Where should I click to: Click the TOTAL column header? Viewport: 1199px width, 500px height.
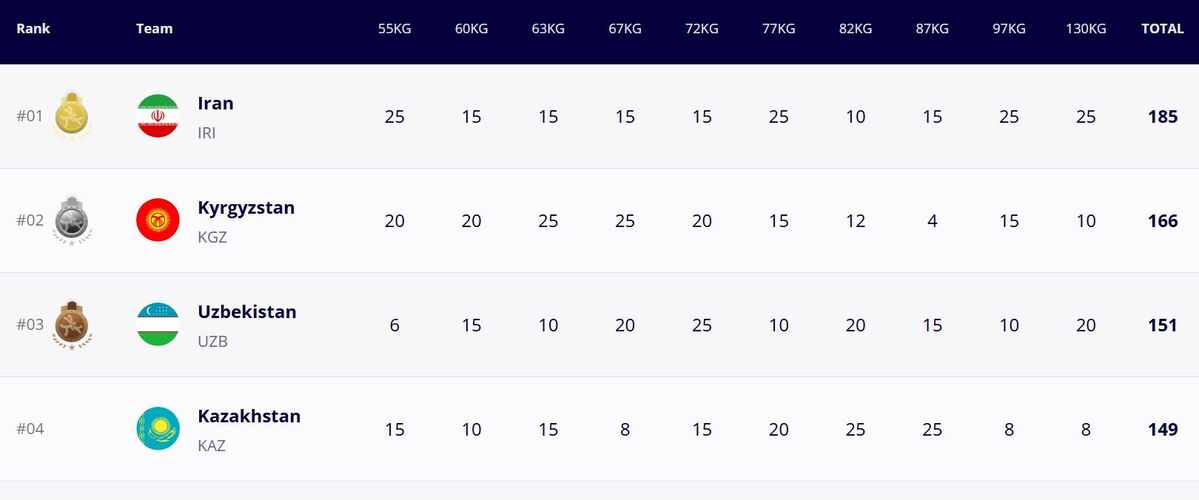point(1162,29)
